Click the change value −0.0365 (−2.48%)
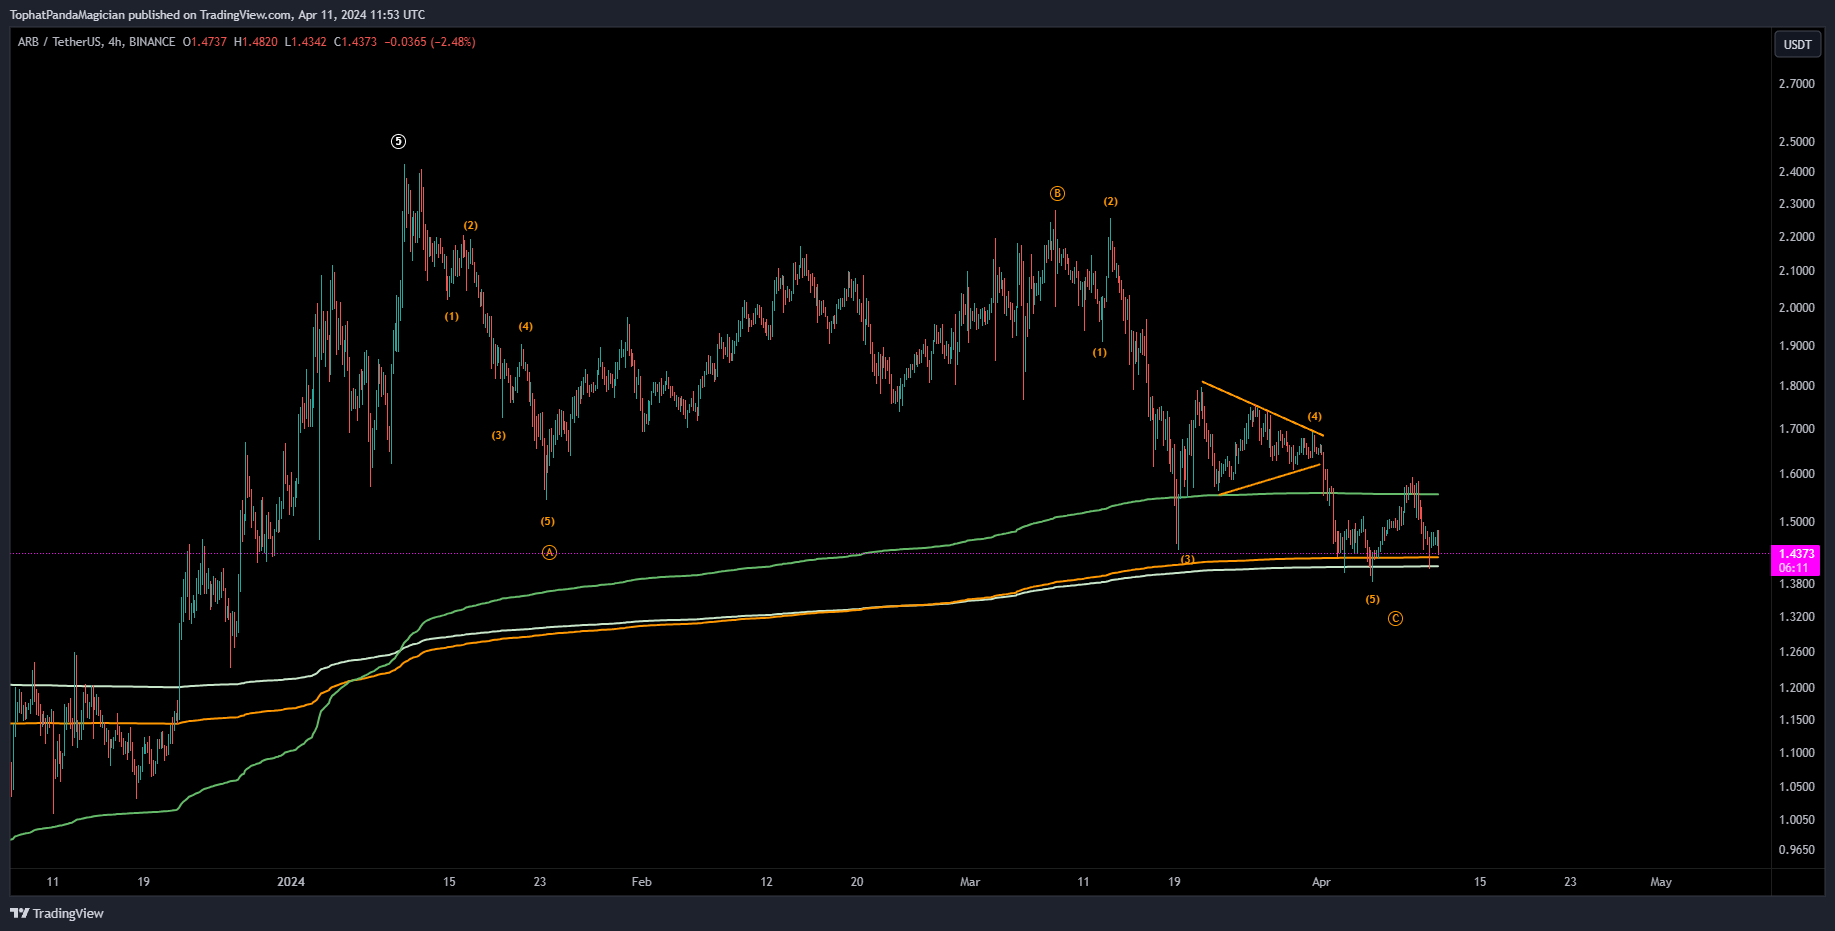This screenshot has width=1835, height=931. [430, 42]
